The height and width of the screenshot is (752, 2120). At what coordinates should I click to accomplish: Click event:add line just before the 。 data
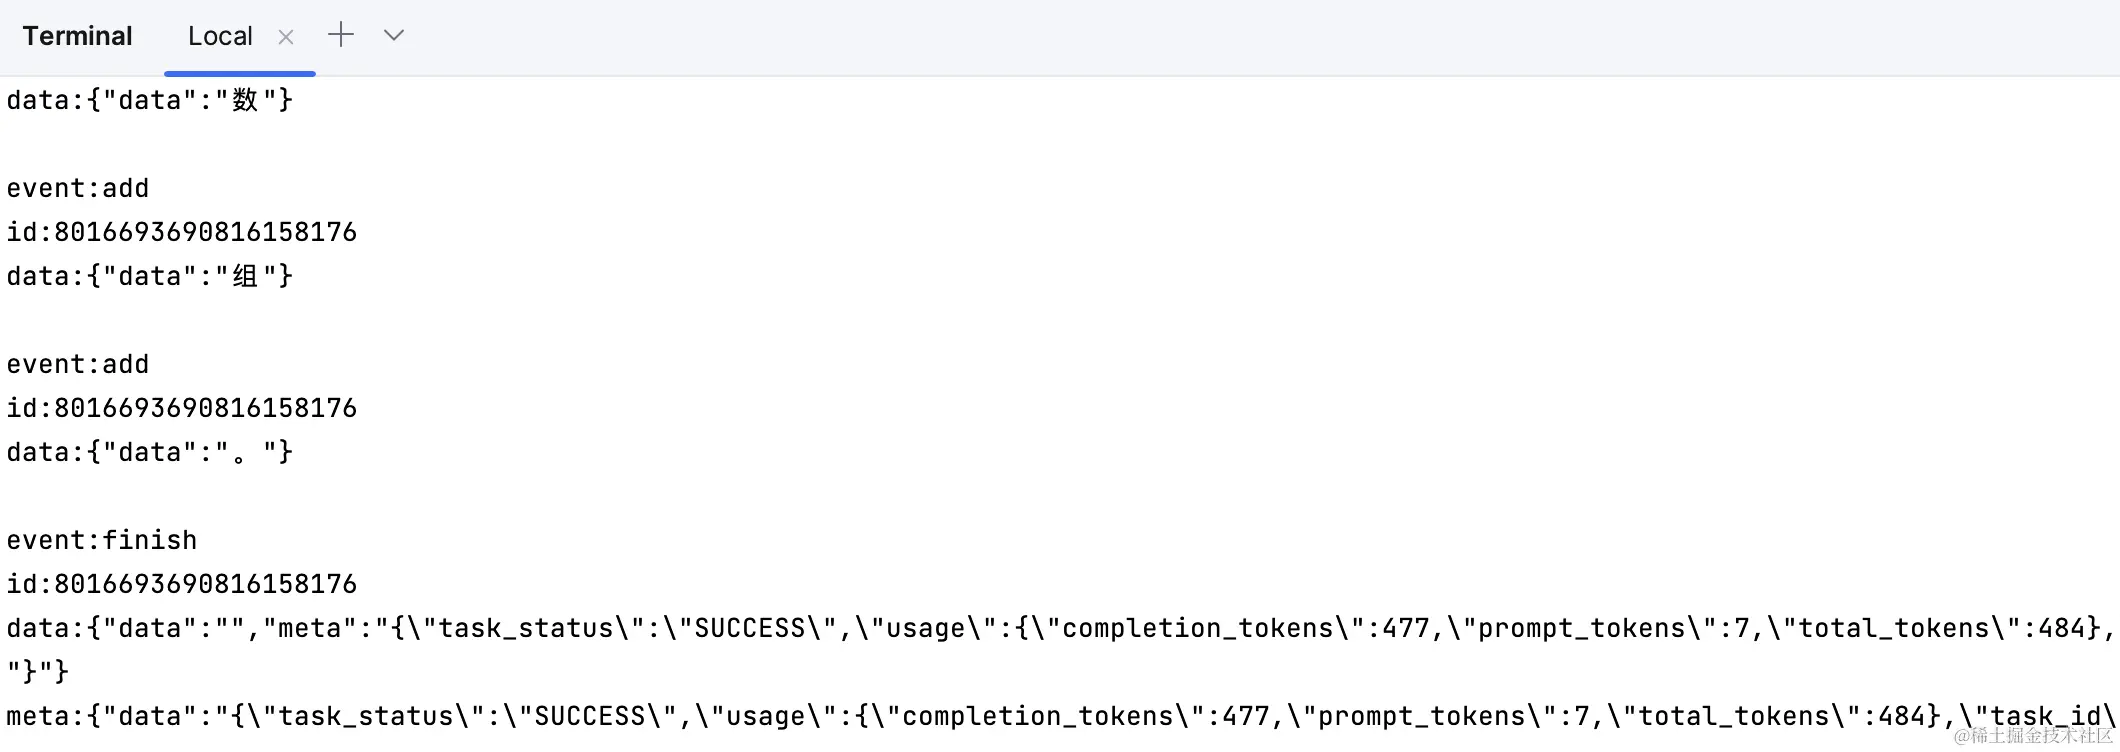[78, 364]
